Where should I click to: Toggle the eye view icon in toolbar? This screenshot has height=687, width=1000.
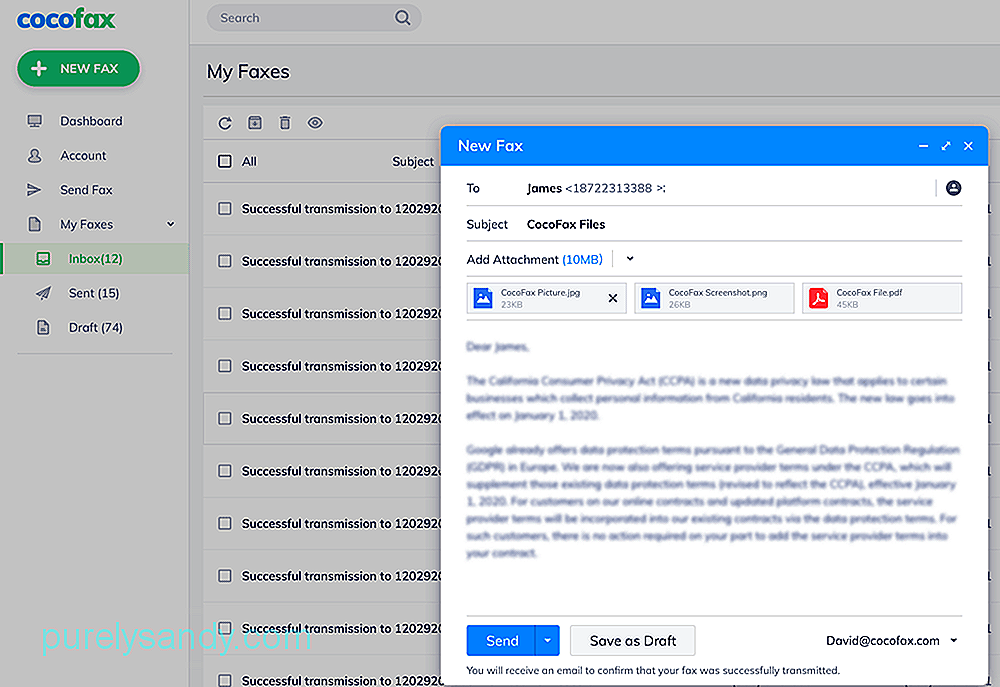point(315,122)
